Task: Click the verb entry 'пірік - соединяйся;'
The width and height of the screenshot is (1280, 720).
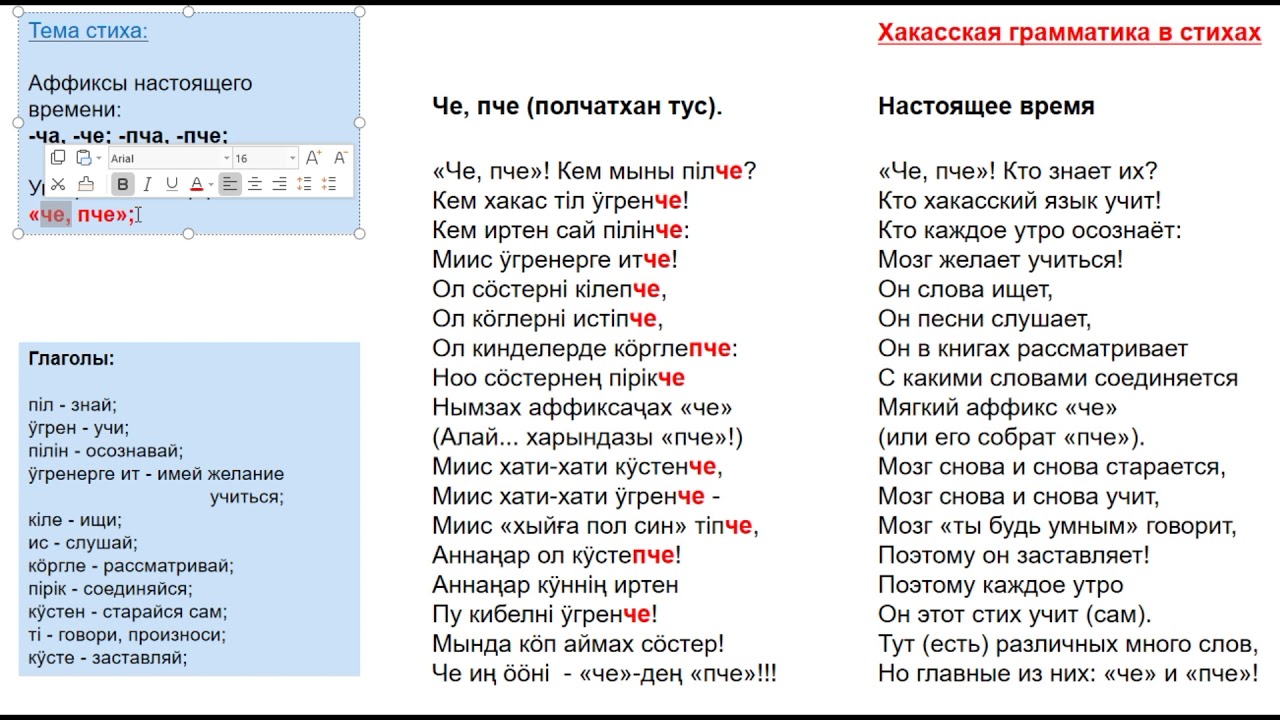Action: pos(111,589)
